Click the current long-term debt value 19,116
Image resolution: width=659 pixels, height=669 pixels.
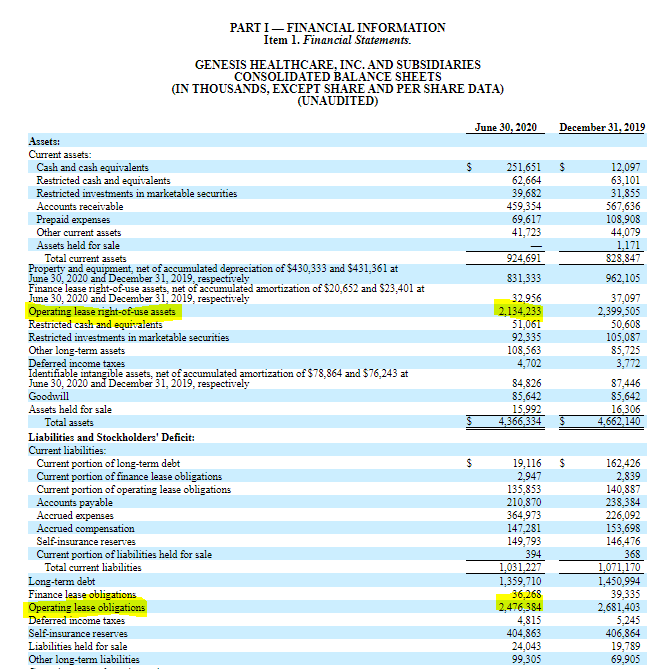(527, 463)
